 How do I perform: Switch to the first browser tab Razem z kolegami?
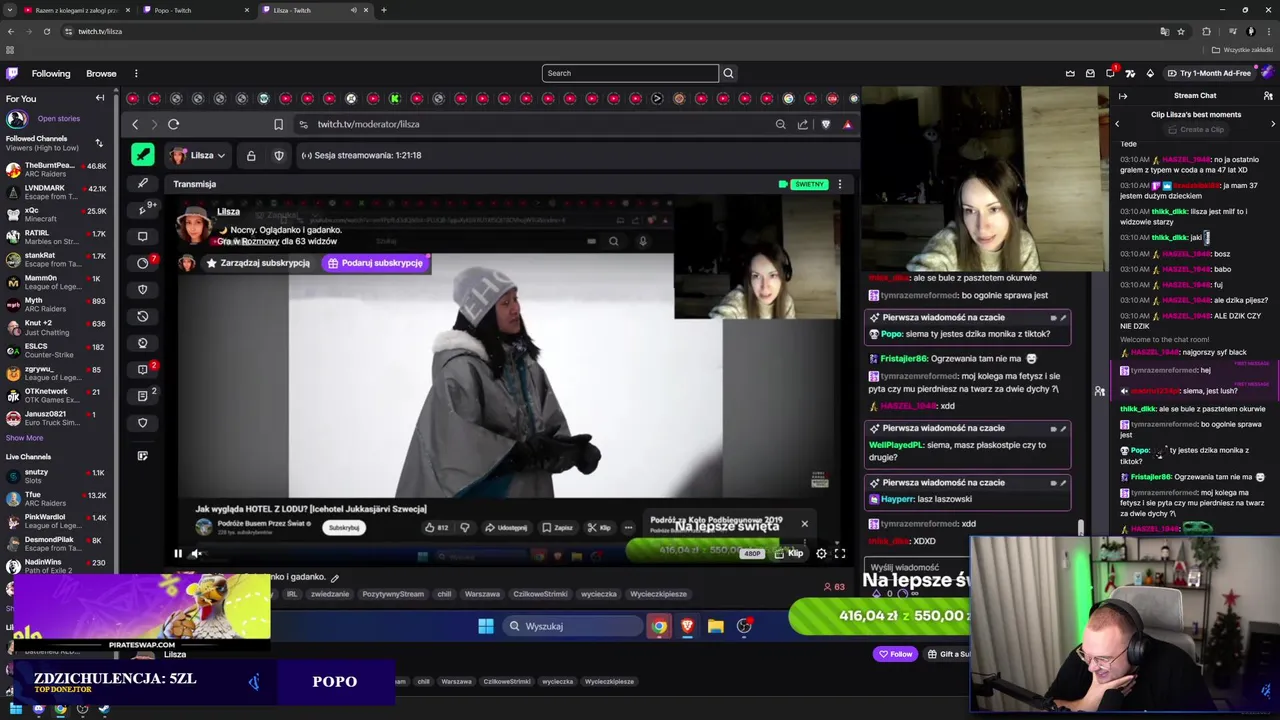(x=76, y=10)
